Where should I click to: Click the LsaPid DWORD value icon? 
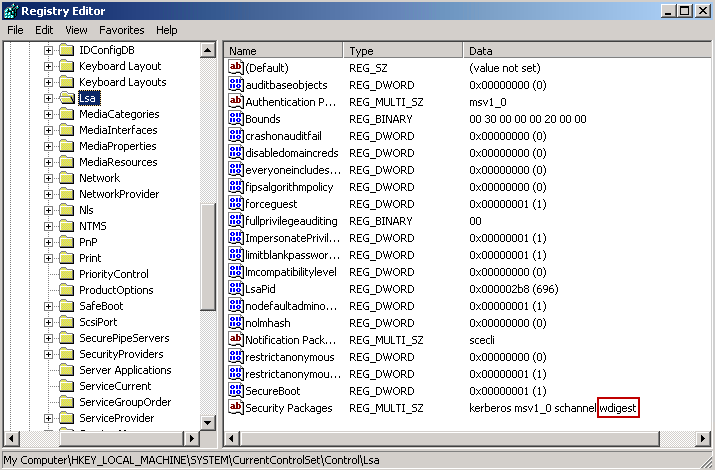237,289
